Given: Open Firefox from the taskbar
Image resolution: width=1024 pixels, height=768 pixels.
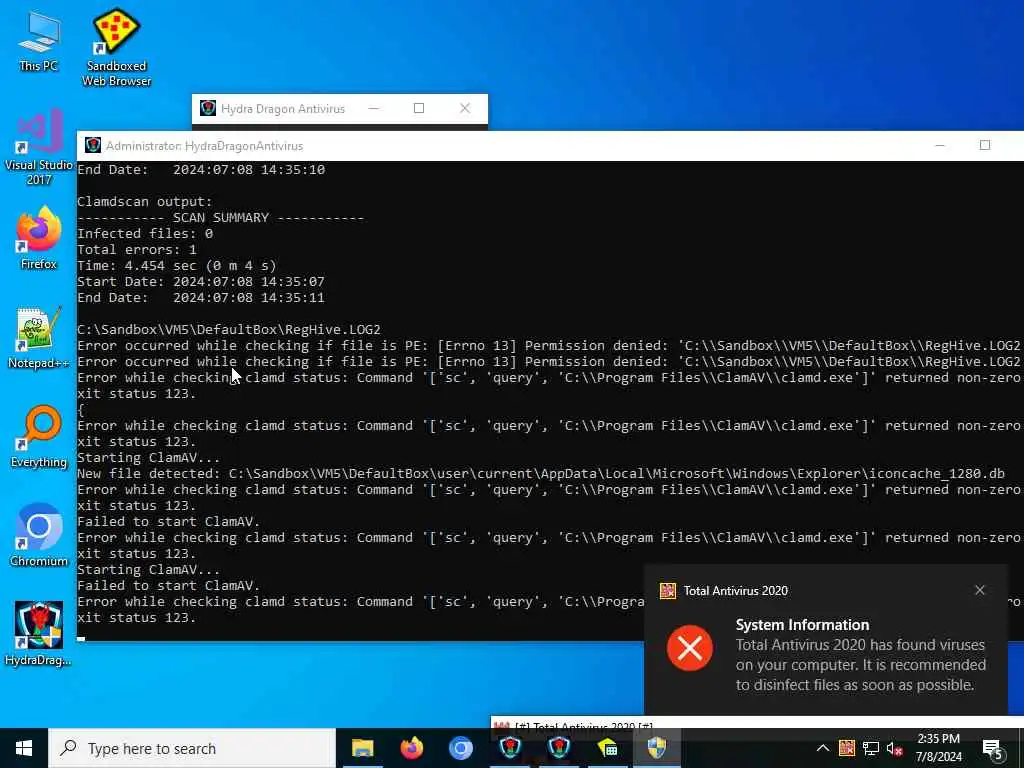Looking at the screenshot, I should tap(411, 748).
